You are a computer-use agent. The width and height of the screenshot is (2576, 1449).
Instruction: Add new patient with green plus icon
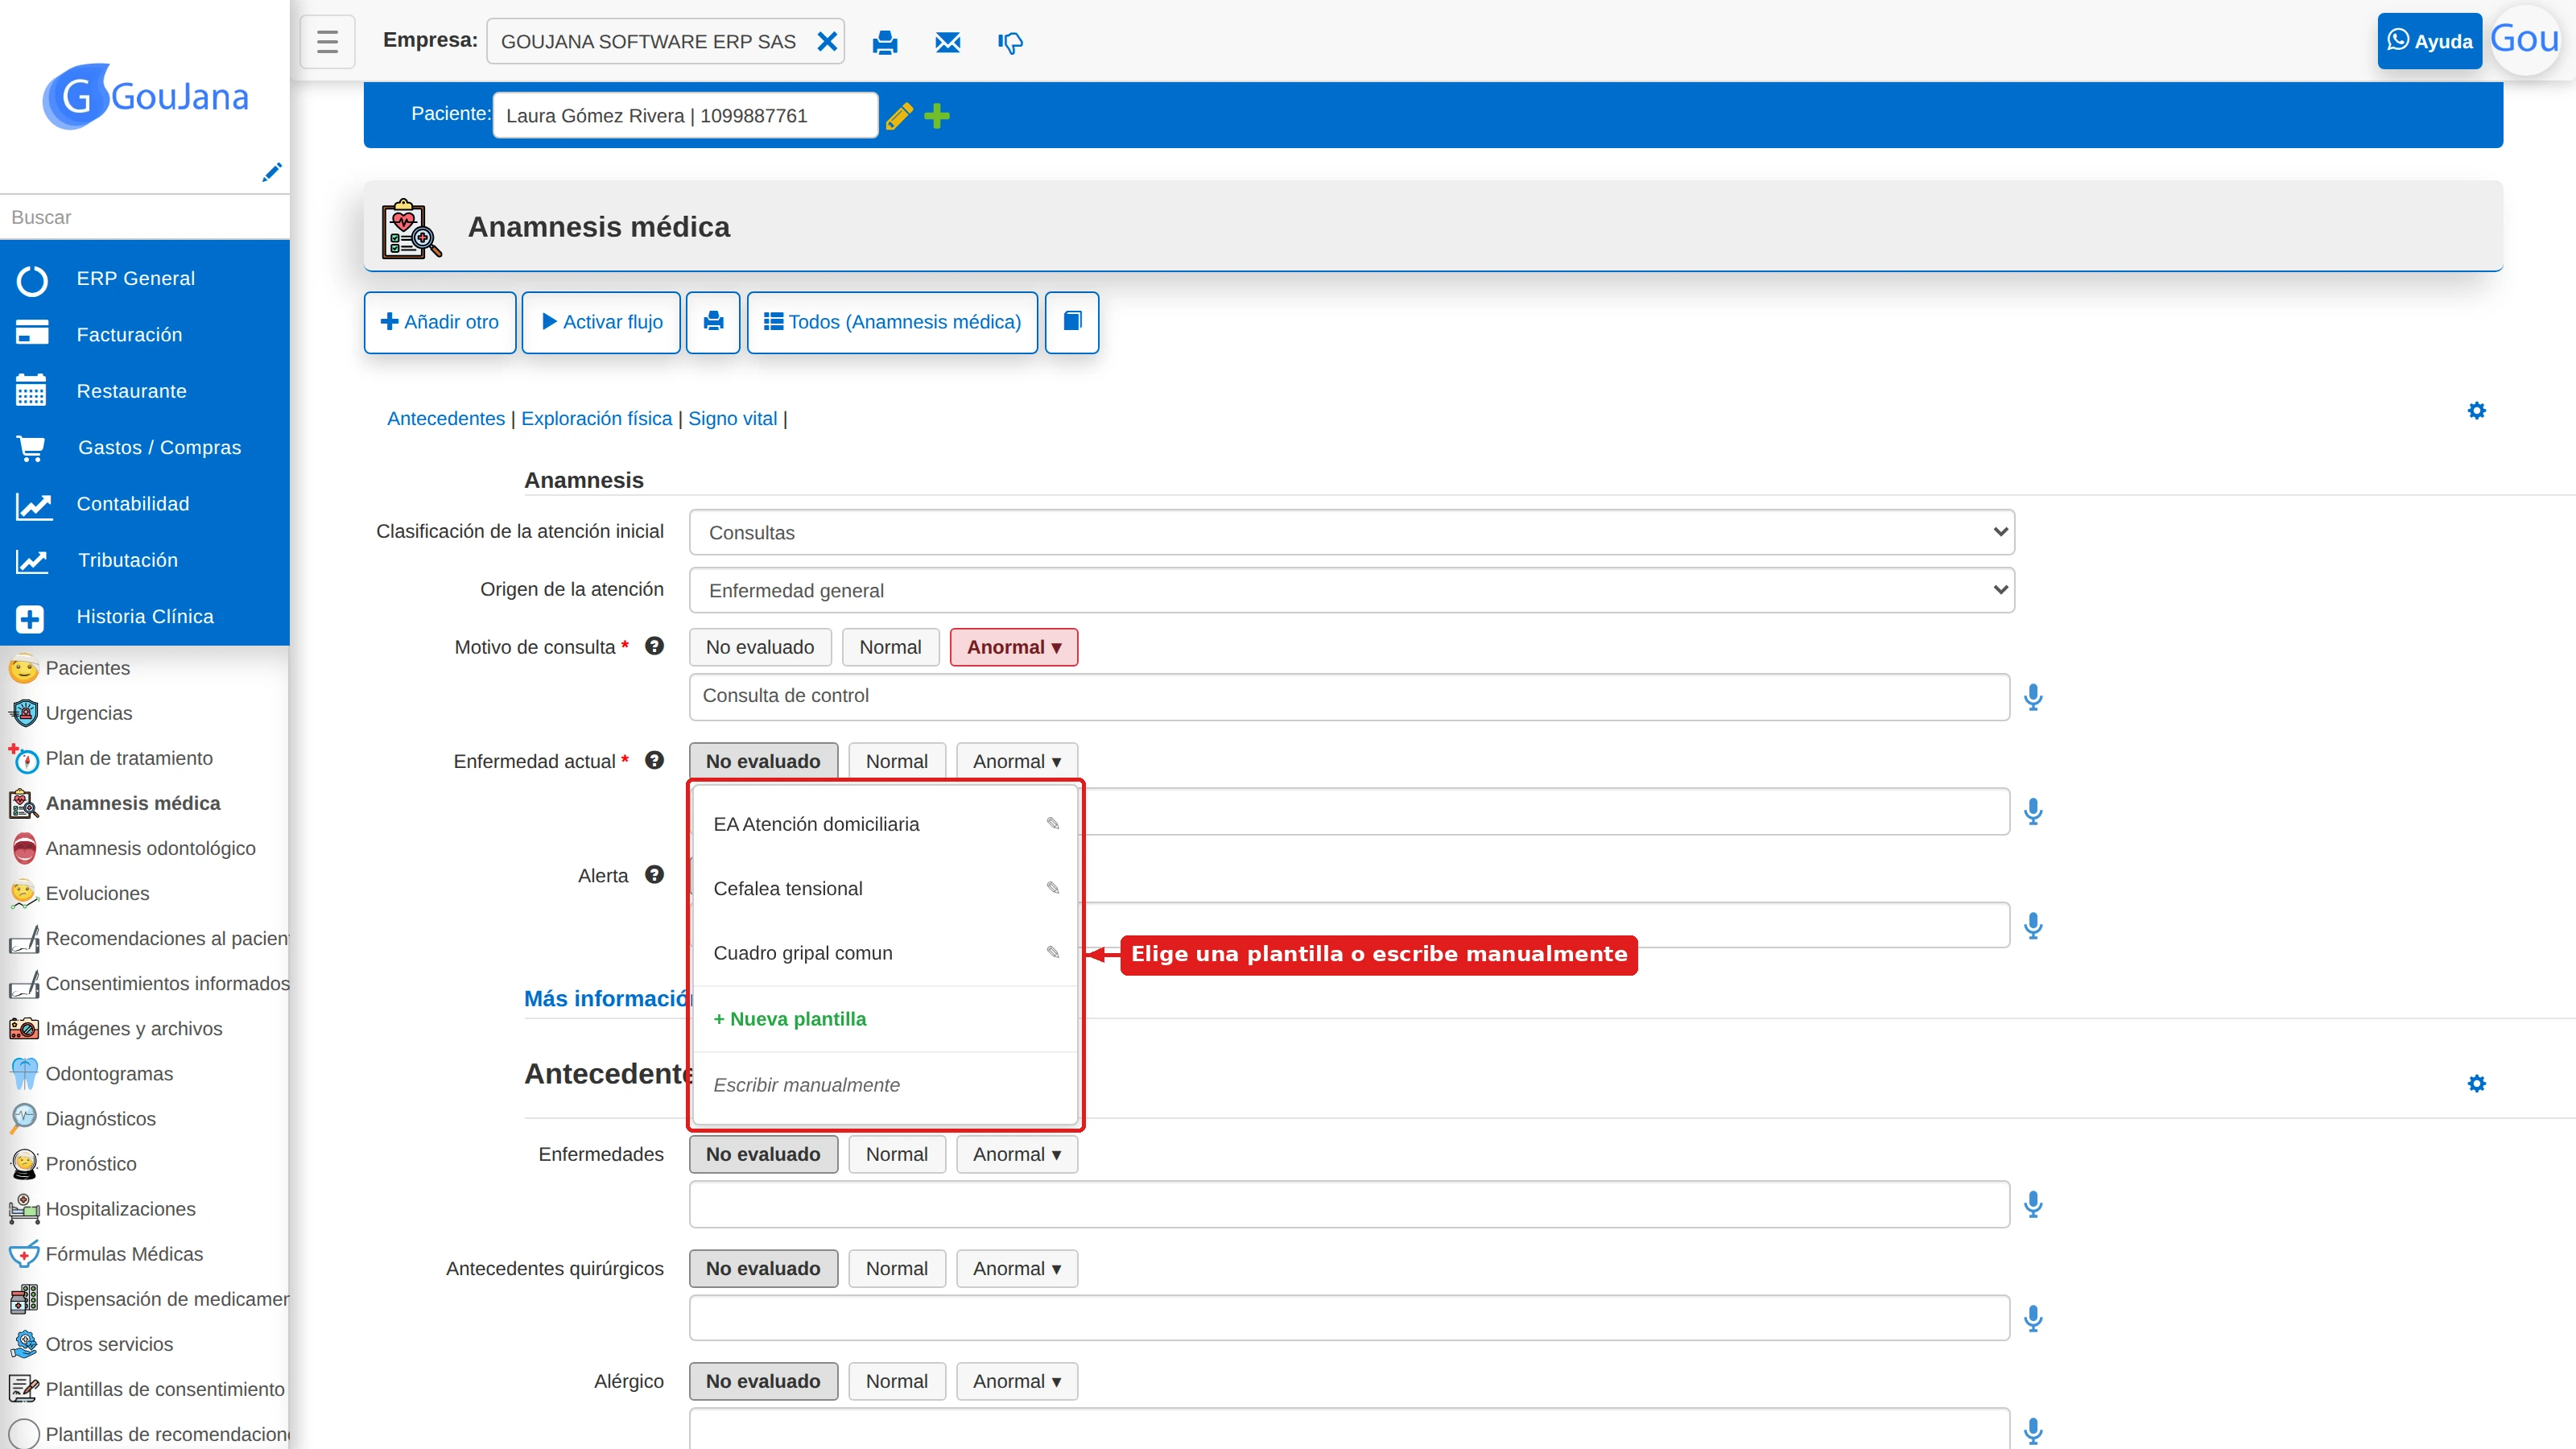tap(937, 116)
